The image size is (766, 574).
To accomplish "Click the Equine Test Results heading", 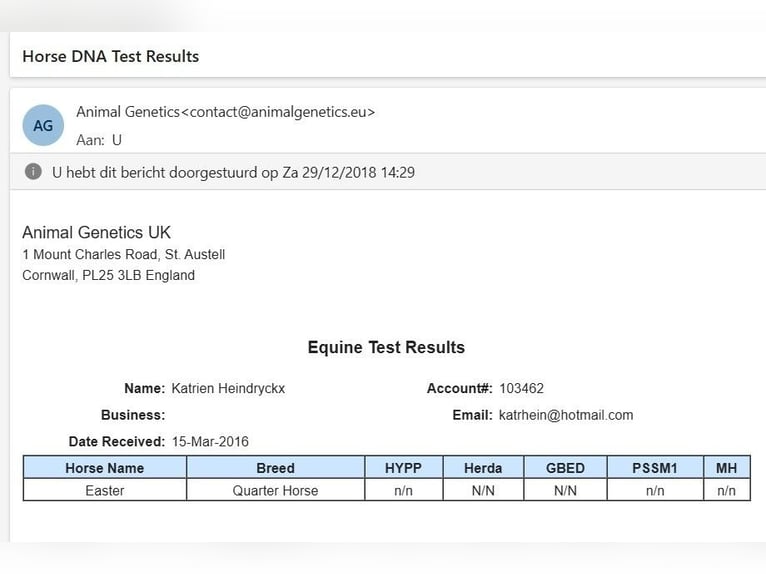I will coord(386,348).
